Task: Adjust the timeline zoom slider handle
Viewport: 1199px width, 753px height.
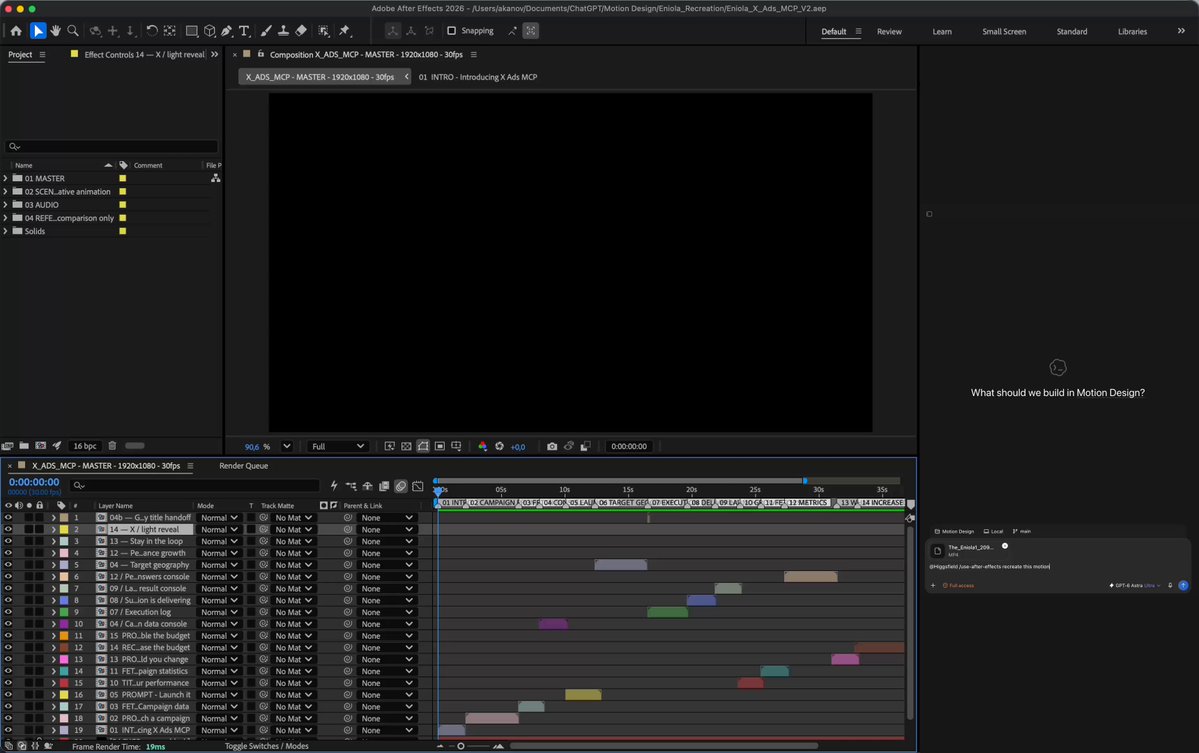Action: point(460,747)
